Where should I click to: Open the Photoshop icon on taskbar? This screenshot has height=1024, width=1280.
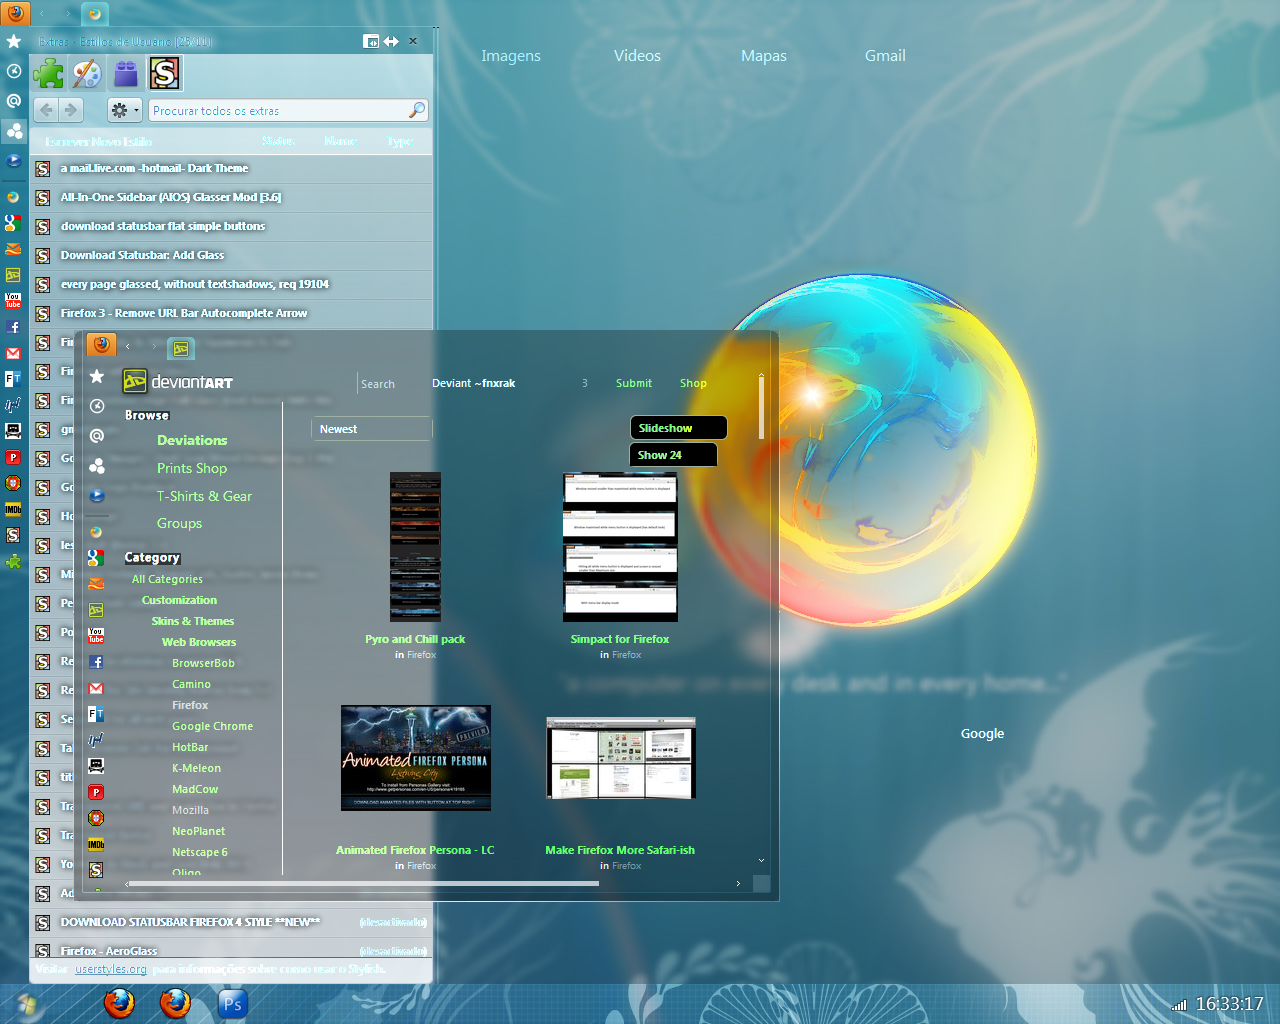(232, 1003)
